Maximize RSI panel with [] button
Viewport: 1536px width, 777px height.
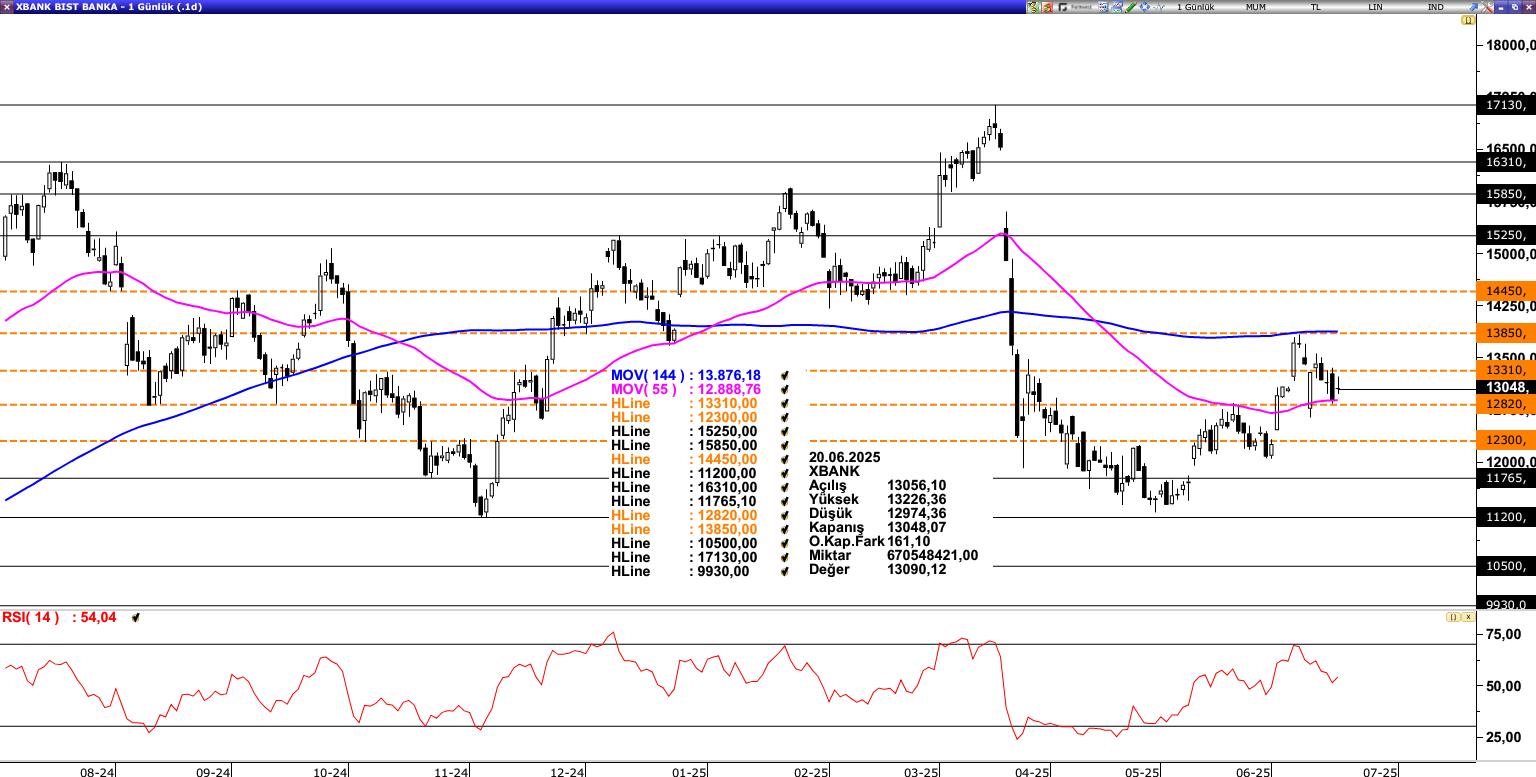tap(1453, 617)
